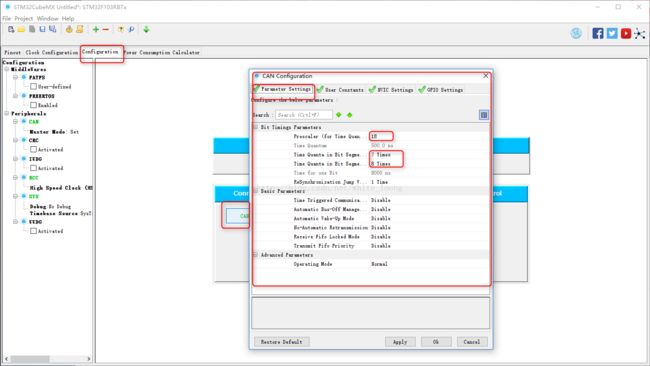
Task: Click the Generate Report toolbar icon
Action: click(80, 29)
